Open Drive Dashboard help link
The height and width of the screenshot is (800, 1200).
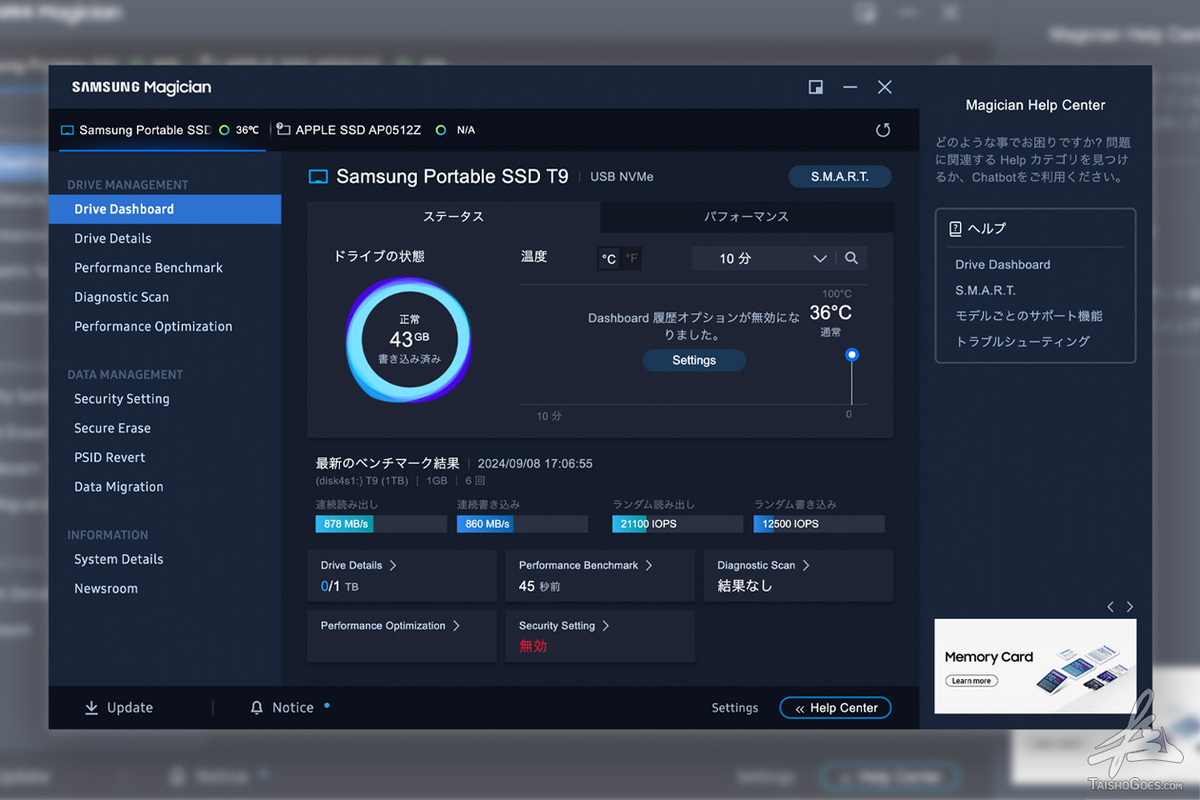coord(1002,265)
